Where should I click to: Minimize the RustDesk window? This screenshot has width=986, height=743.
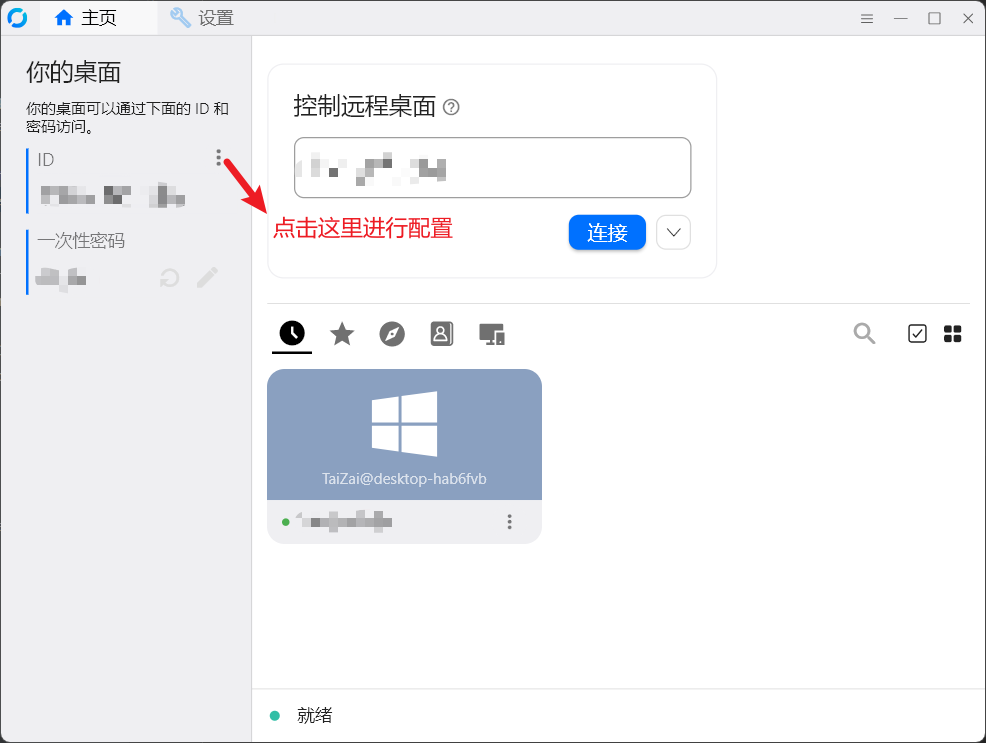pyautogui.click(x=900, y=19)
